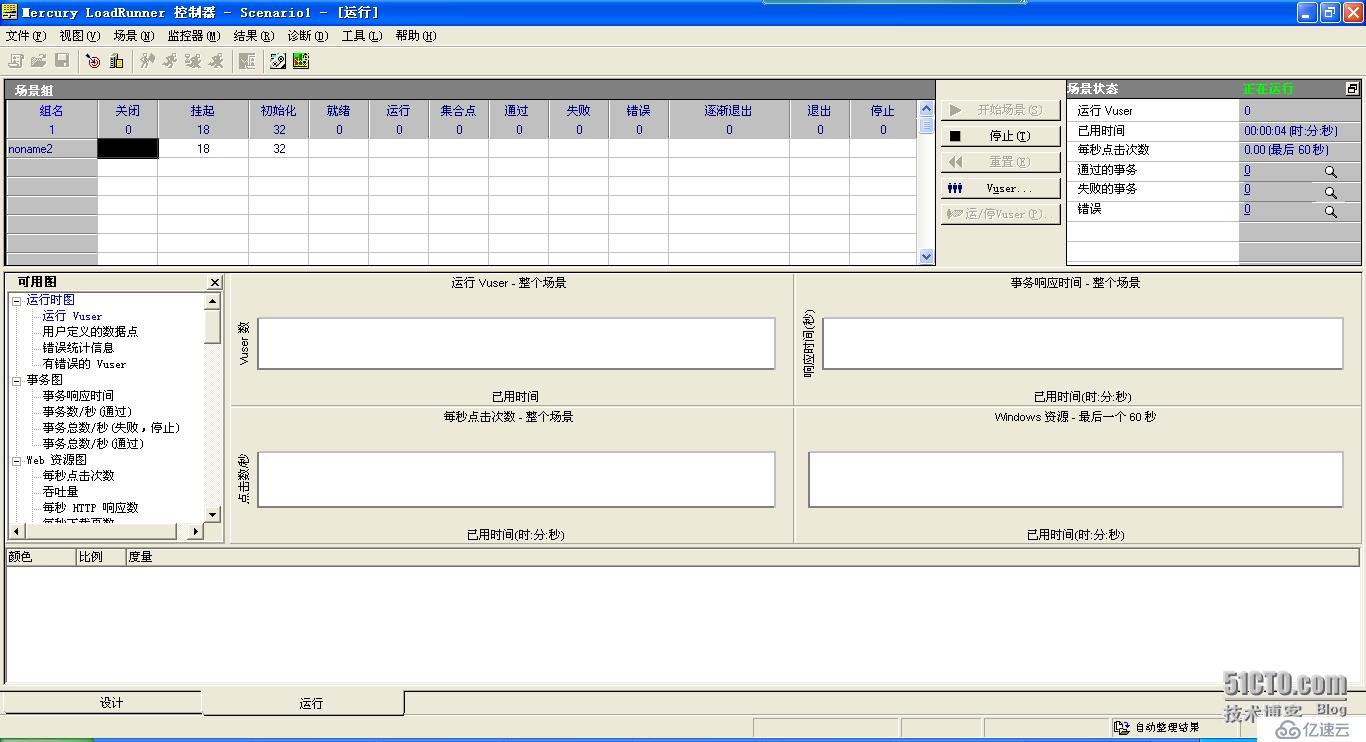Switch to the 运行 tab

(304, 703)
